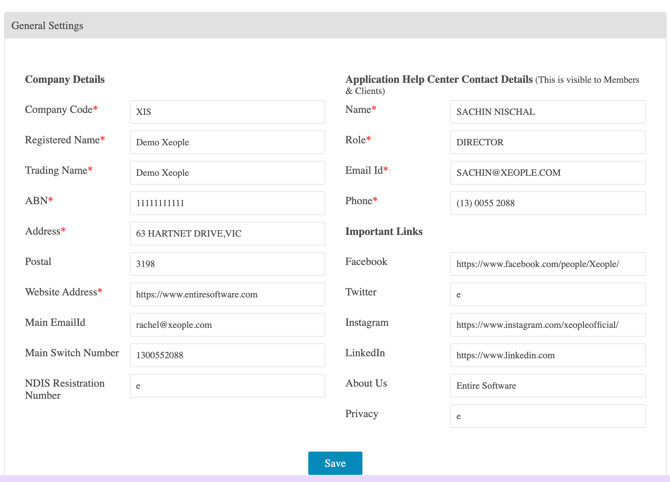Edit the NDIS Registration Number field
This screenshot has height=482, width=670.
(227, 386)
